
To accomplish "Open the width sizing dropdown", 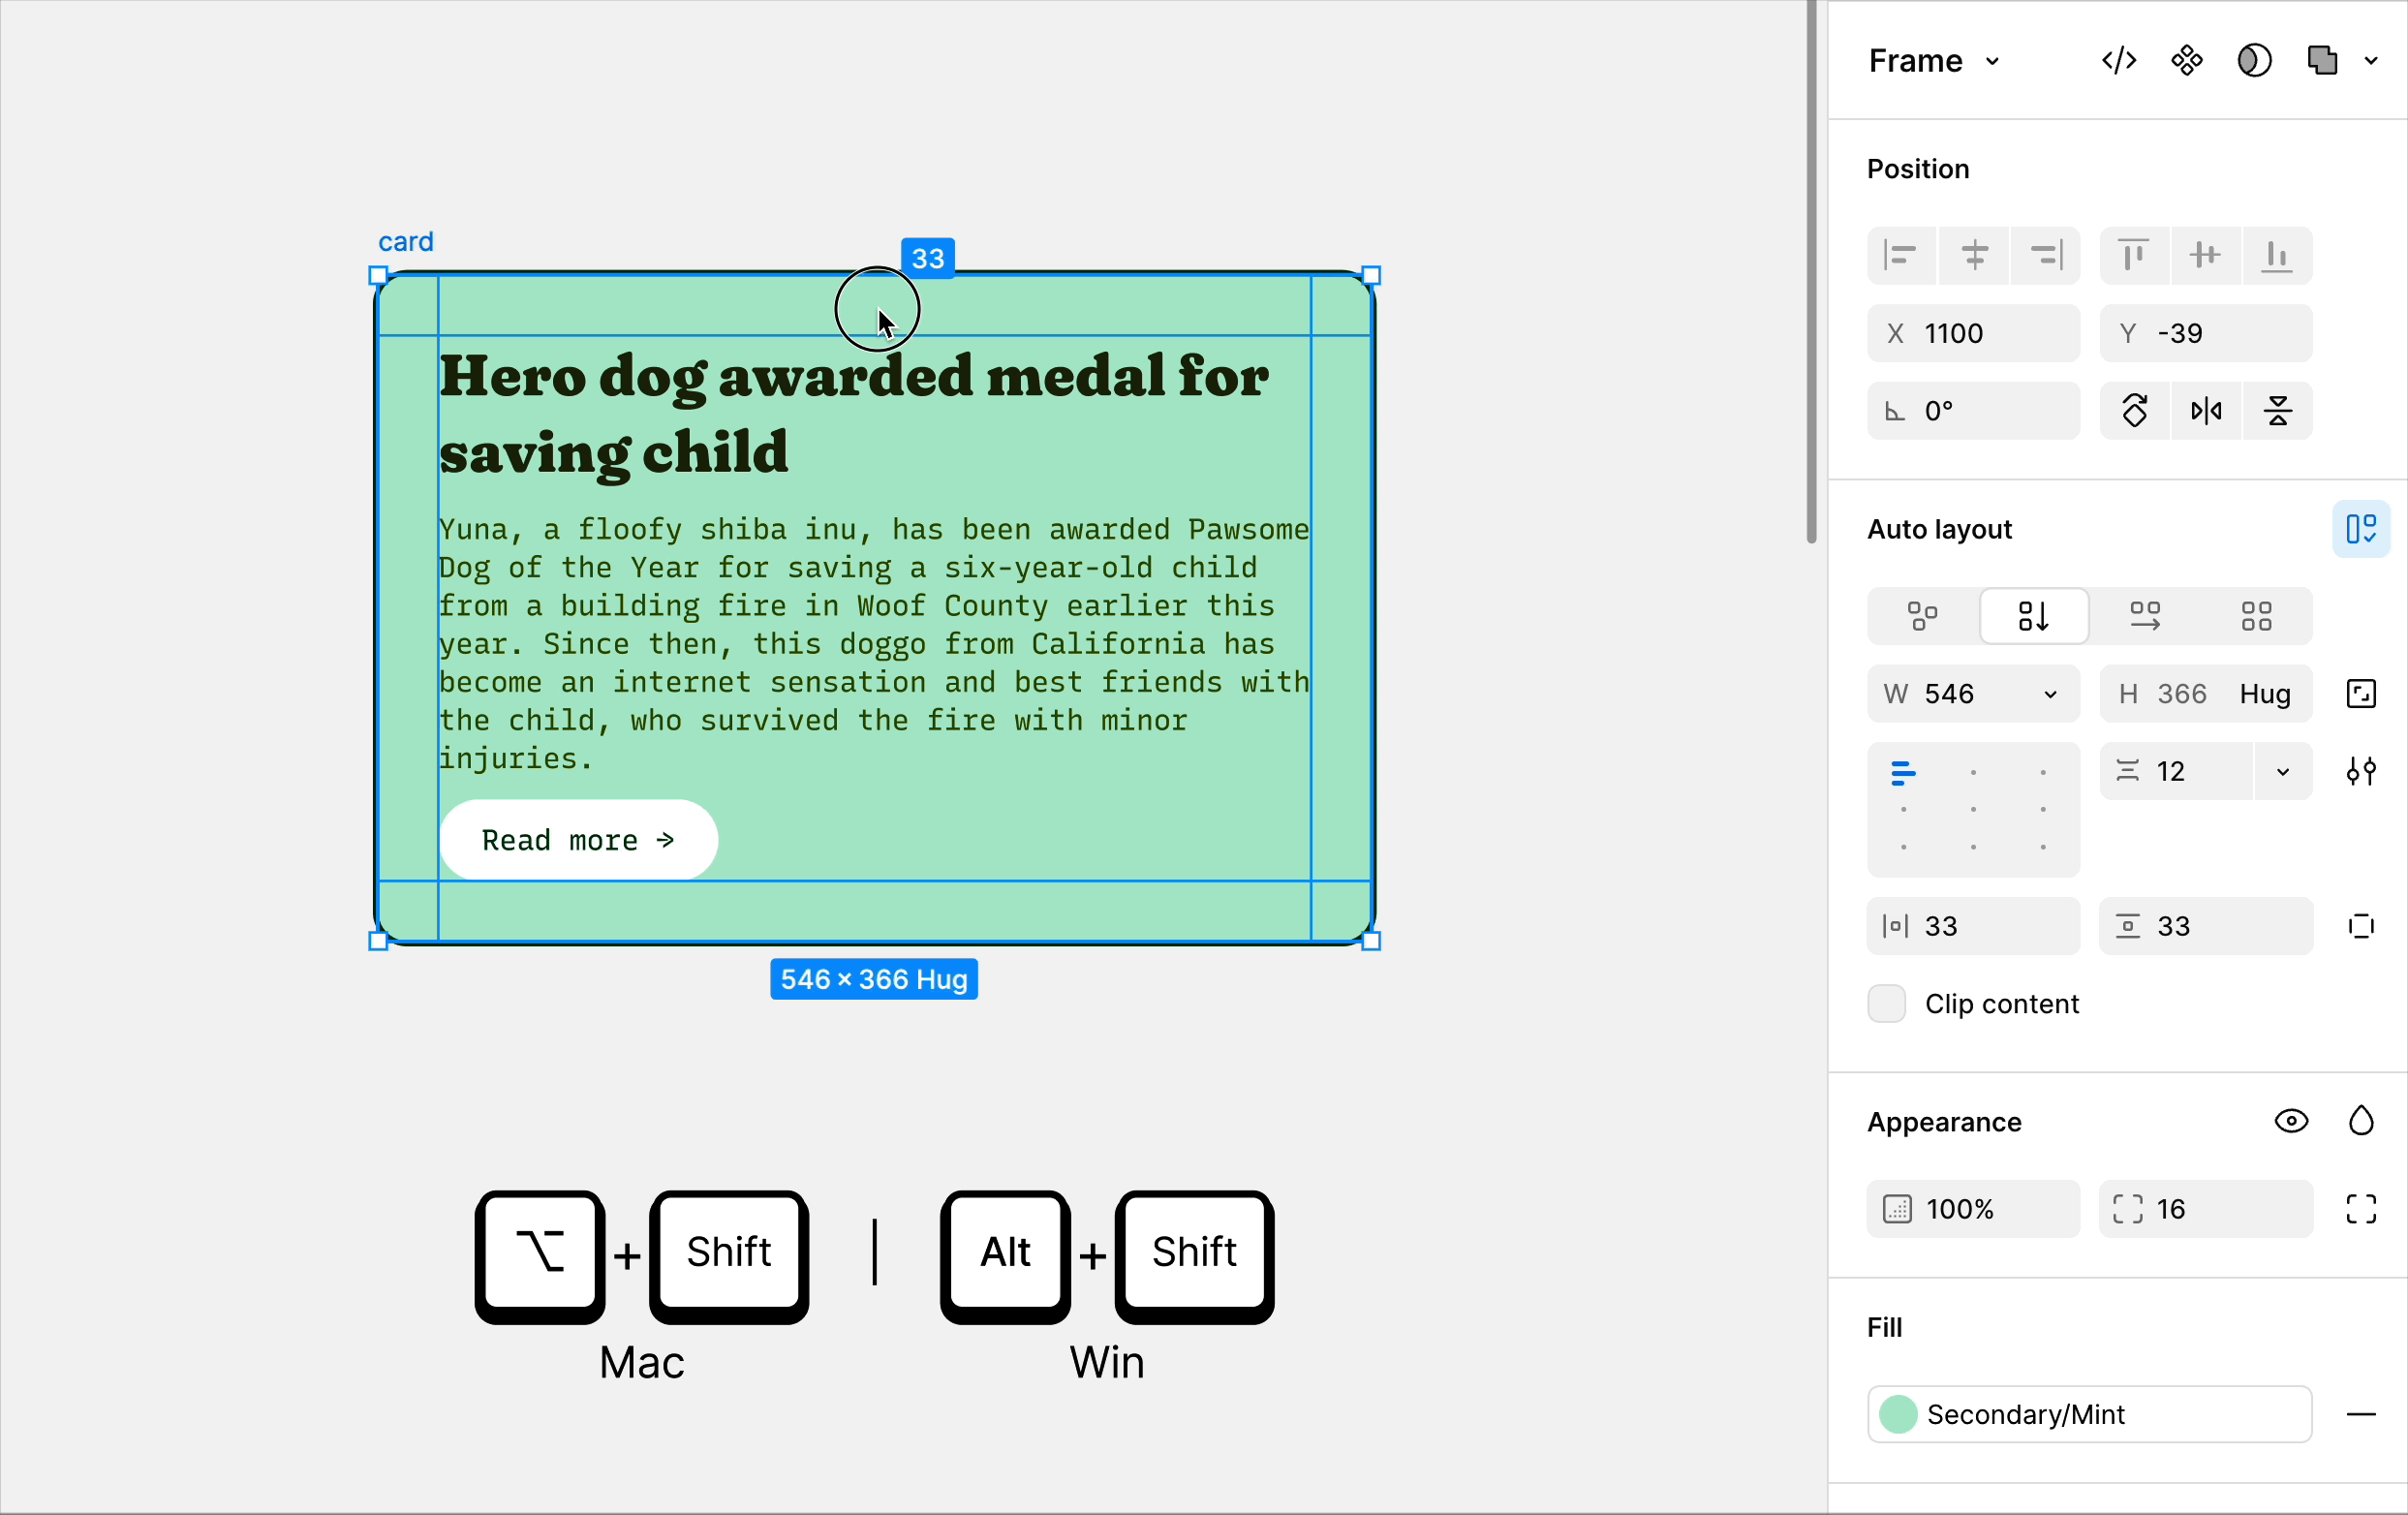I will pos(2050,694).
